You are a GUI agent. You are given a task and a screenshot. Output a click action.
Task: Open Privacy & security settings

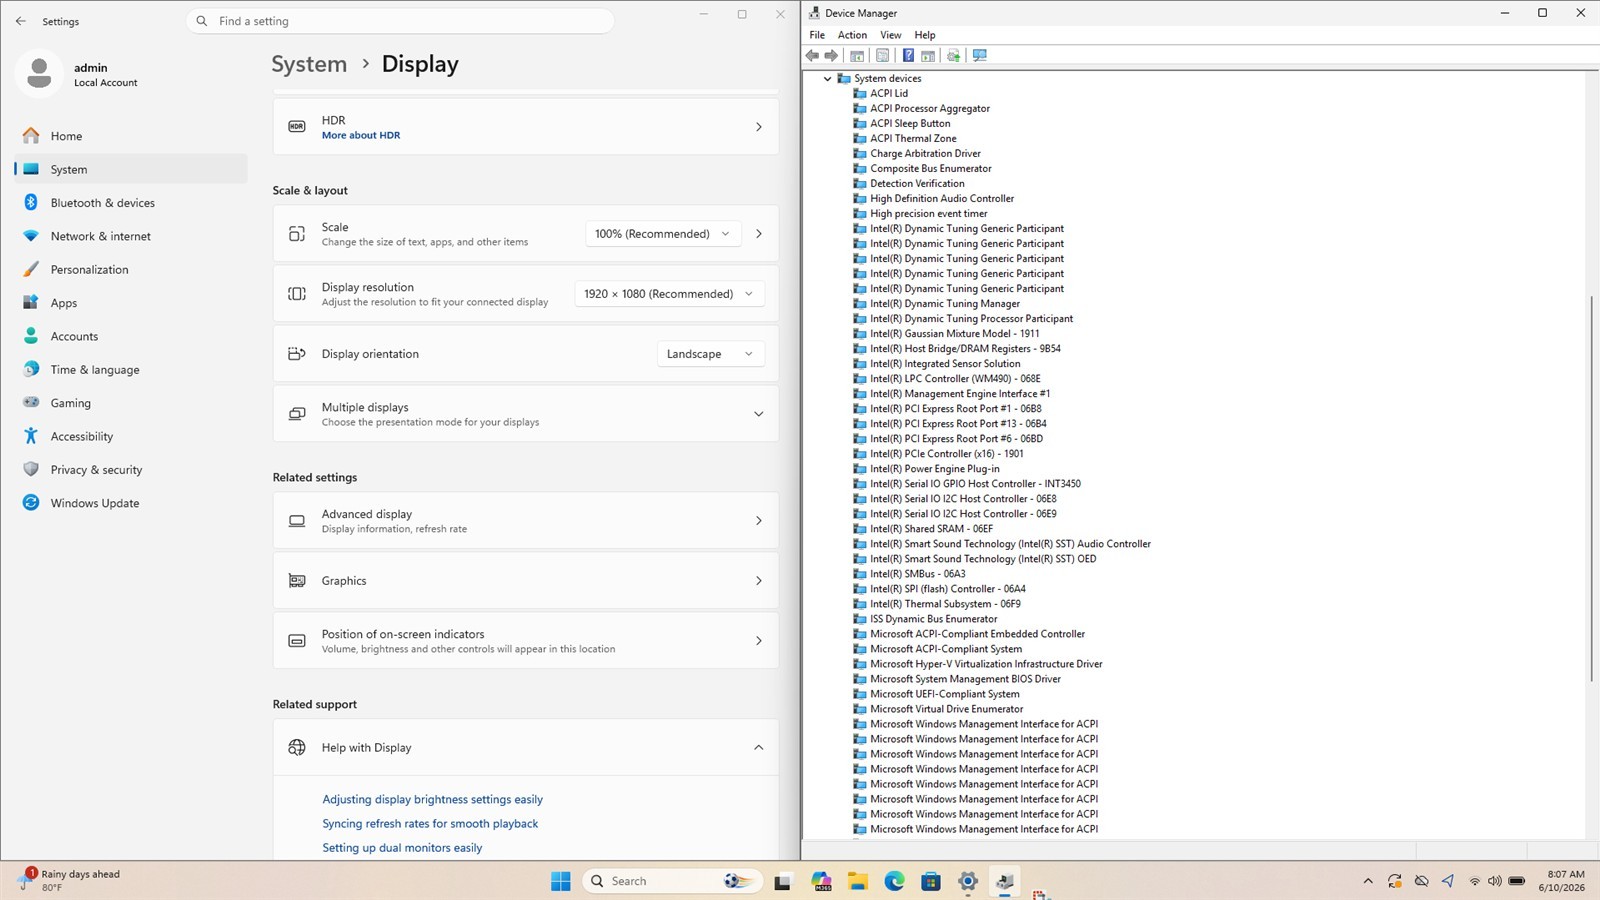131,470
